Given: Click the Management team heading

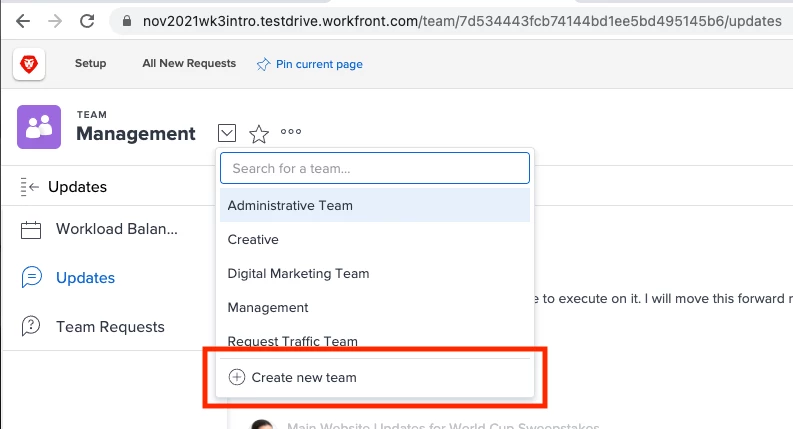Looking at the screenshot, I should pyautogui.click(x=136, y=134).
